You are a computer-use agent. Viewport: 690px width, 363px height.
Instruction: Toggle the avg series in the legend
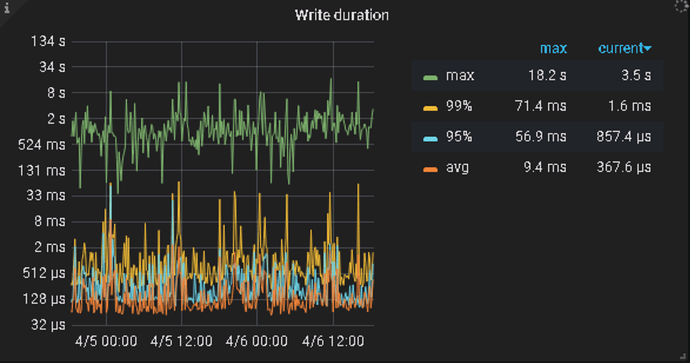point(457,168)
